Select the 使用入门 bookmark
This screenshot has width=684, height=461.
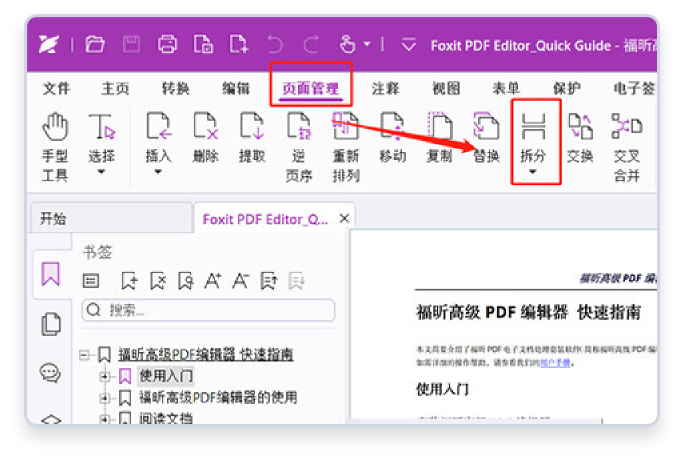(166, 376)
